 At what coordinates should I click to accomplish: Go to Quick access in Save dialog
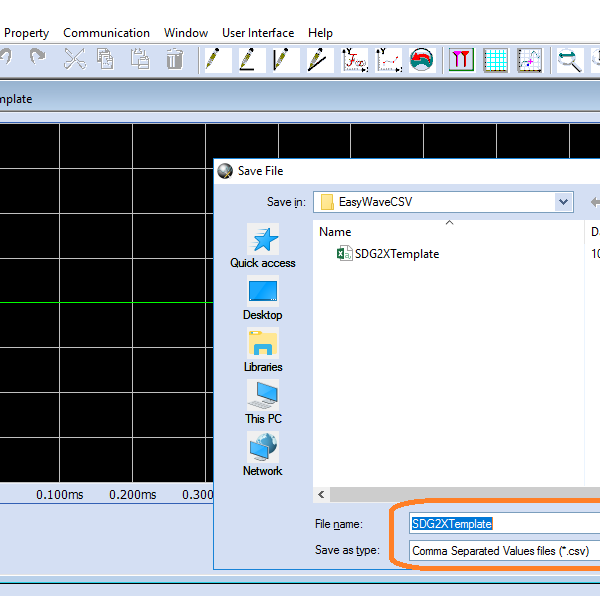263,247
